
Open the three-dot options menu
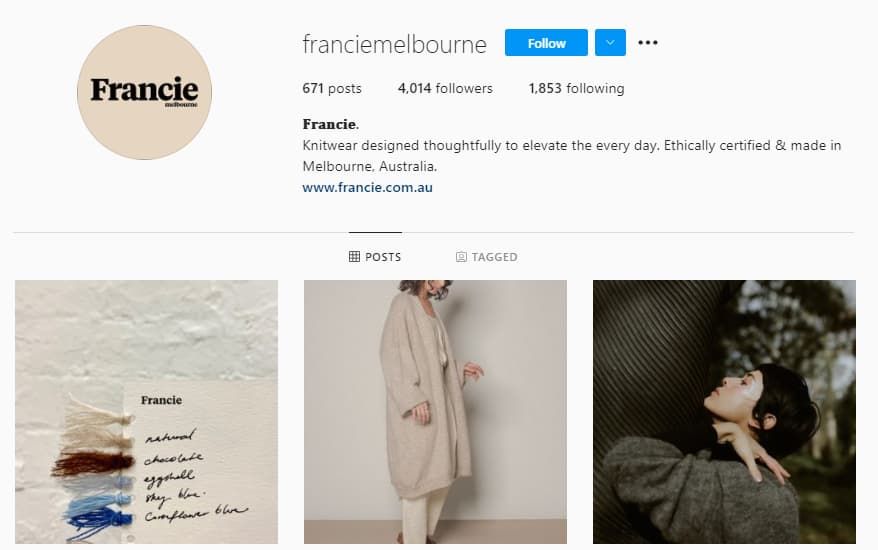tap(648, 43)
